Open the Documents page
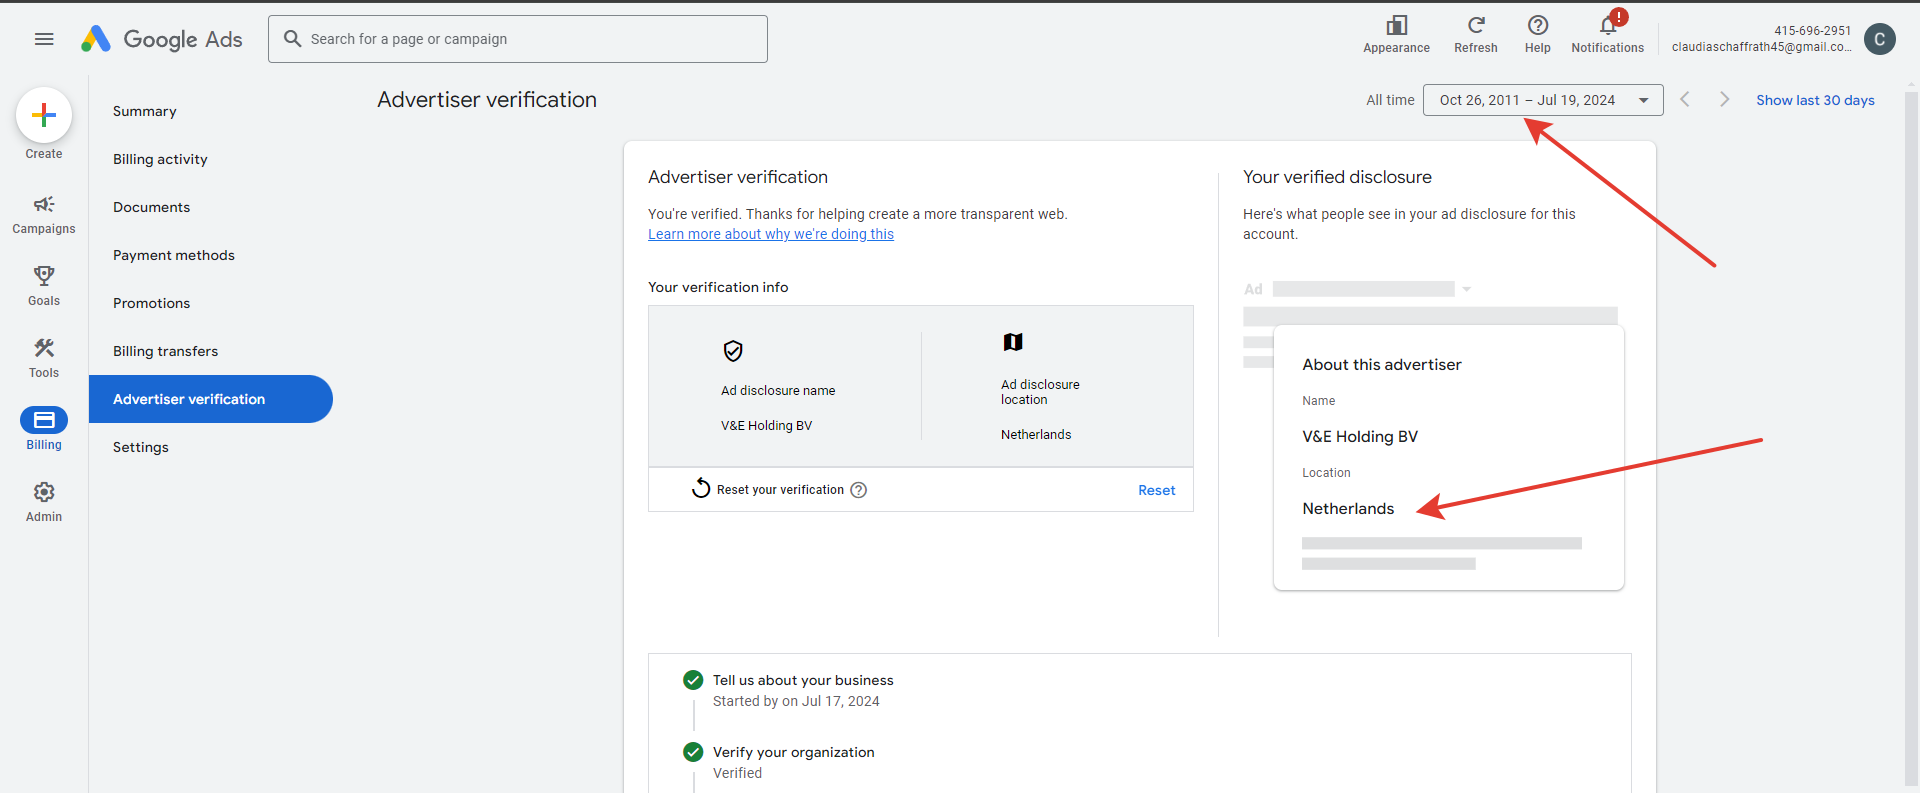Screen dimensions: 1920x793 point(151,207)
